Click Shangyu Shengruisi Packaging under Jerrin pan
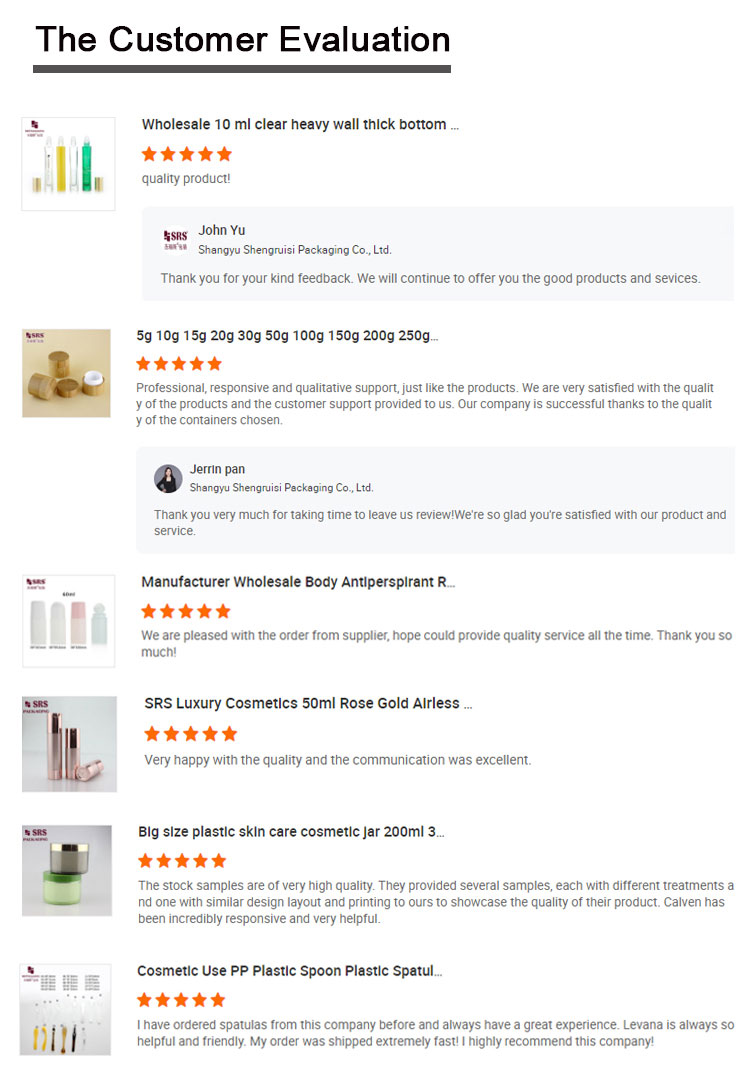Screen dimensions: 751x1080 point(282,488)
